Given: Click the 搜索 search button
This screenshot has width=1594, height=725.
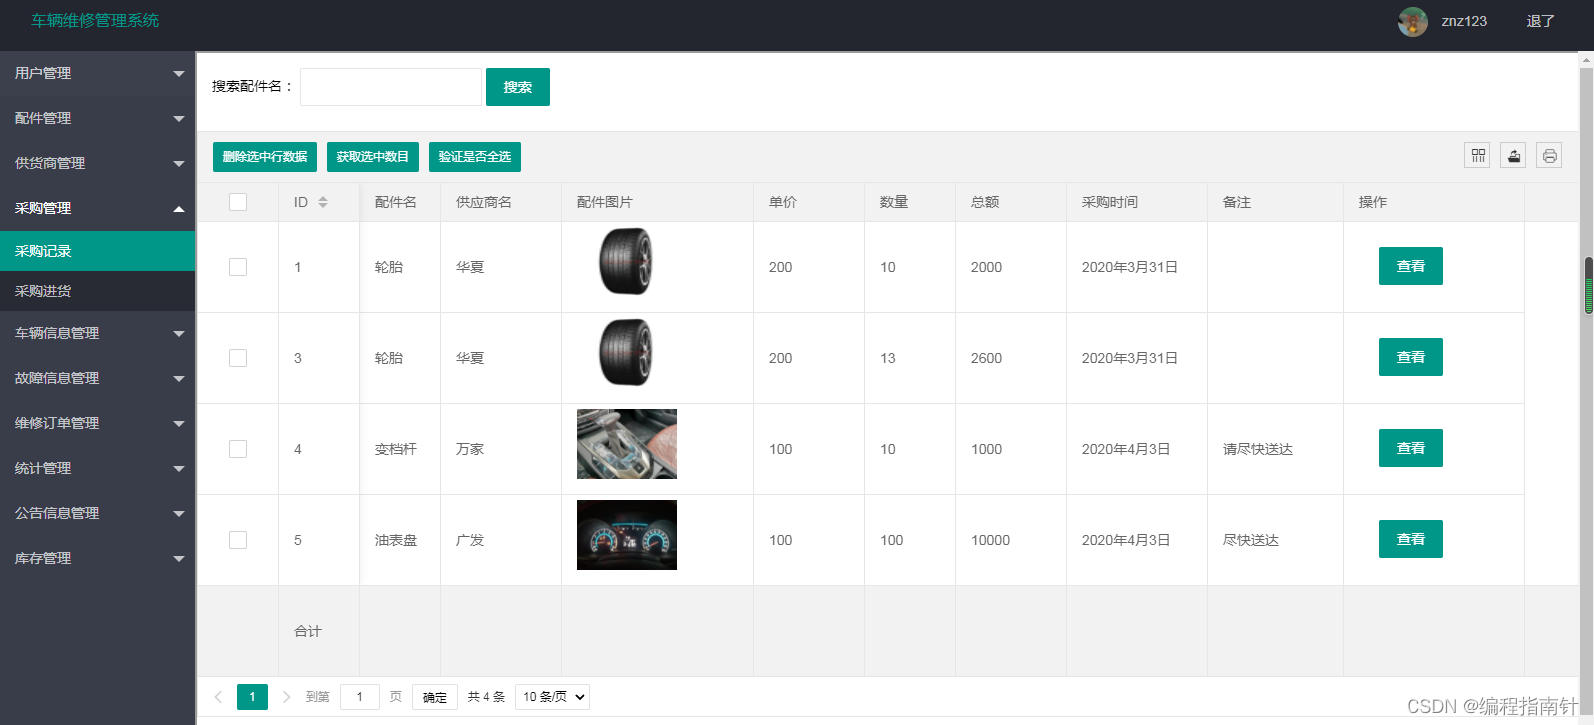Looking at the screenshot, I should 517,87.
